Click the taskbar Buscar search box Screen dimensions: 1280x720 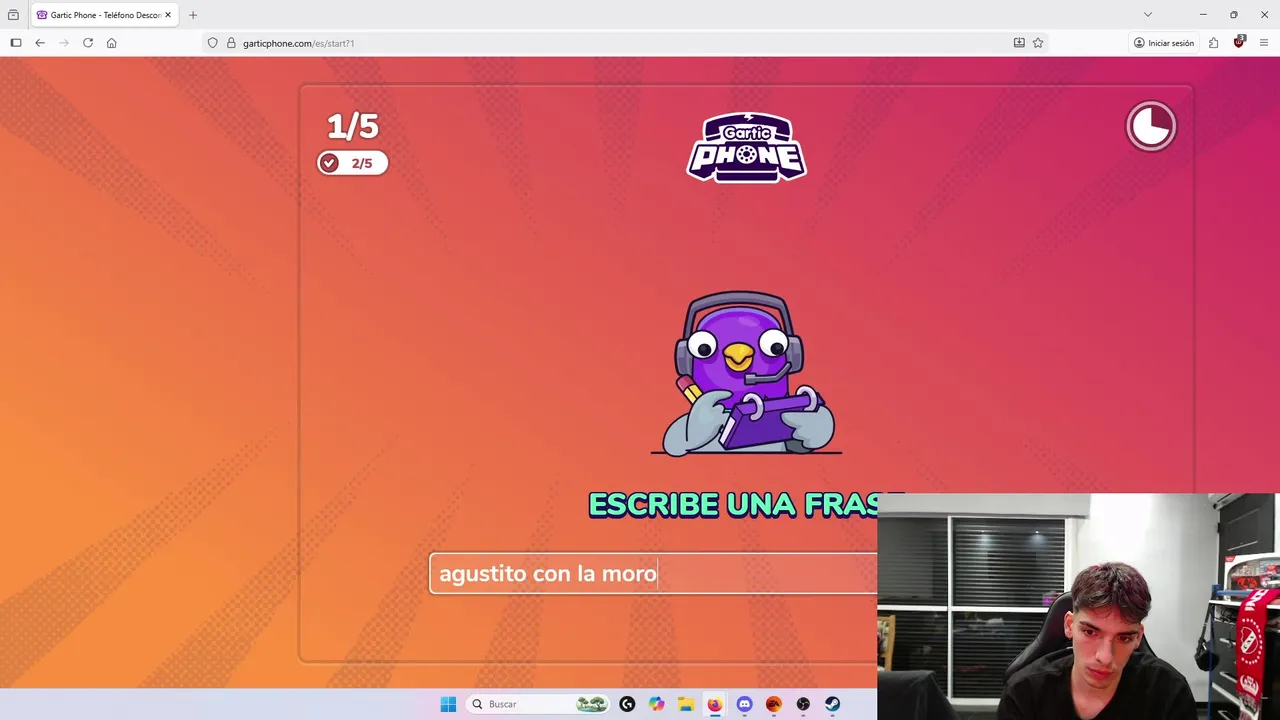pyautogui.click(x=539, y=704)
